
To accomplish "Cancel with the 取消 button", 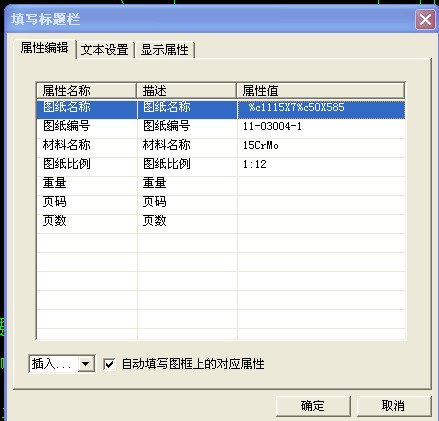I will point(394,406).
